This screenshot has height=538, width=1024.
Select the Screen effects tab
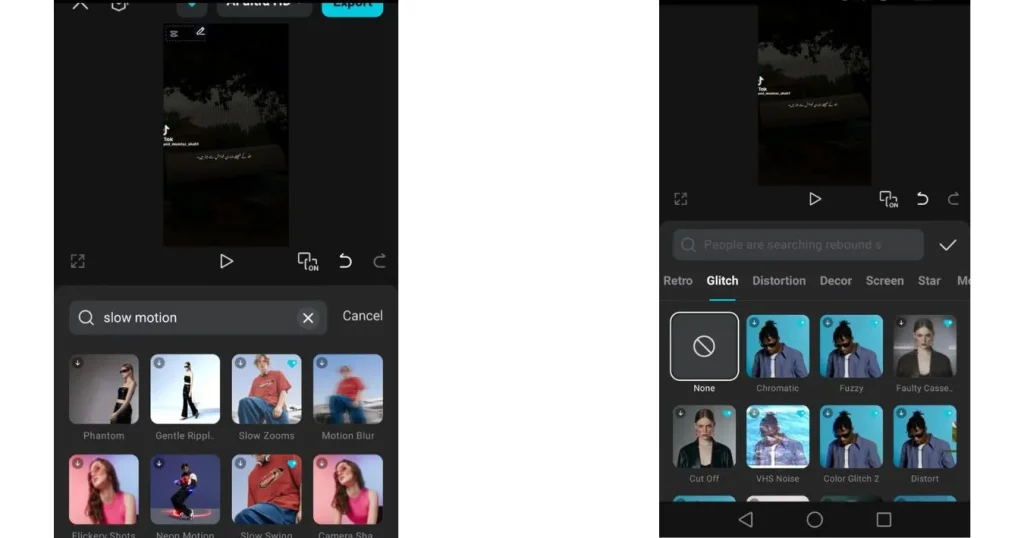tap(884, 281)
